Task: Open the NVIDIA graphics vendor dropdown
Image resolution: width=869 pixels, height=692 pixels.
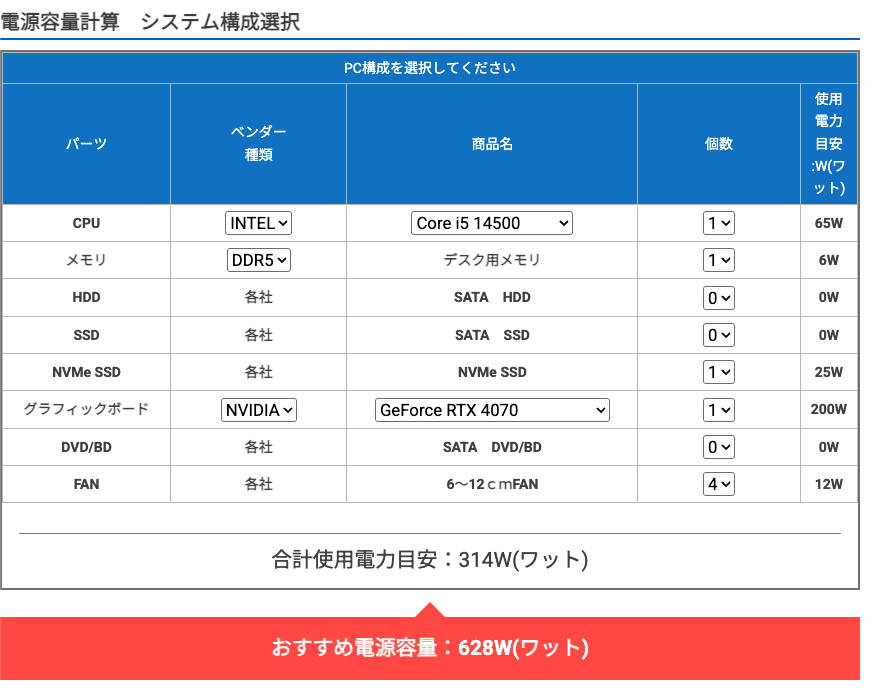Action: click(x=258, y=409)
